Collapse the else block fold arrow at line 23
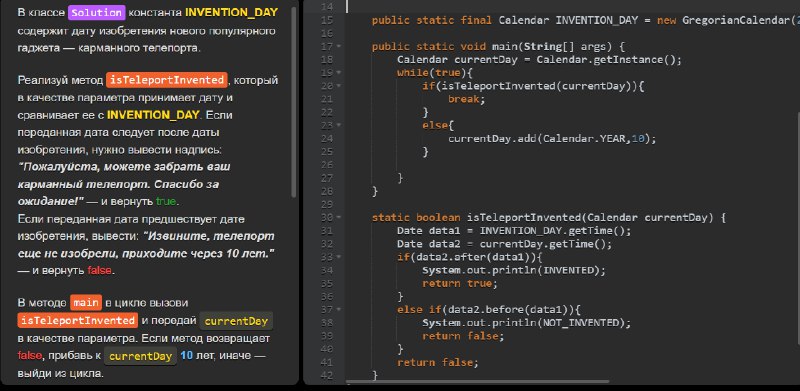This screenshot has width=800, height=391. point(339,126)
